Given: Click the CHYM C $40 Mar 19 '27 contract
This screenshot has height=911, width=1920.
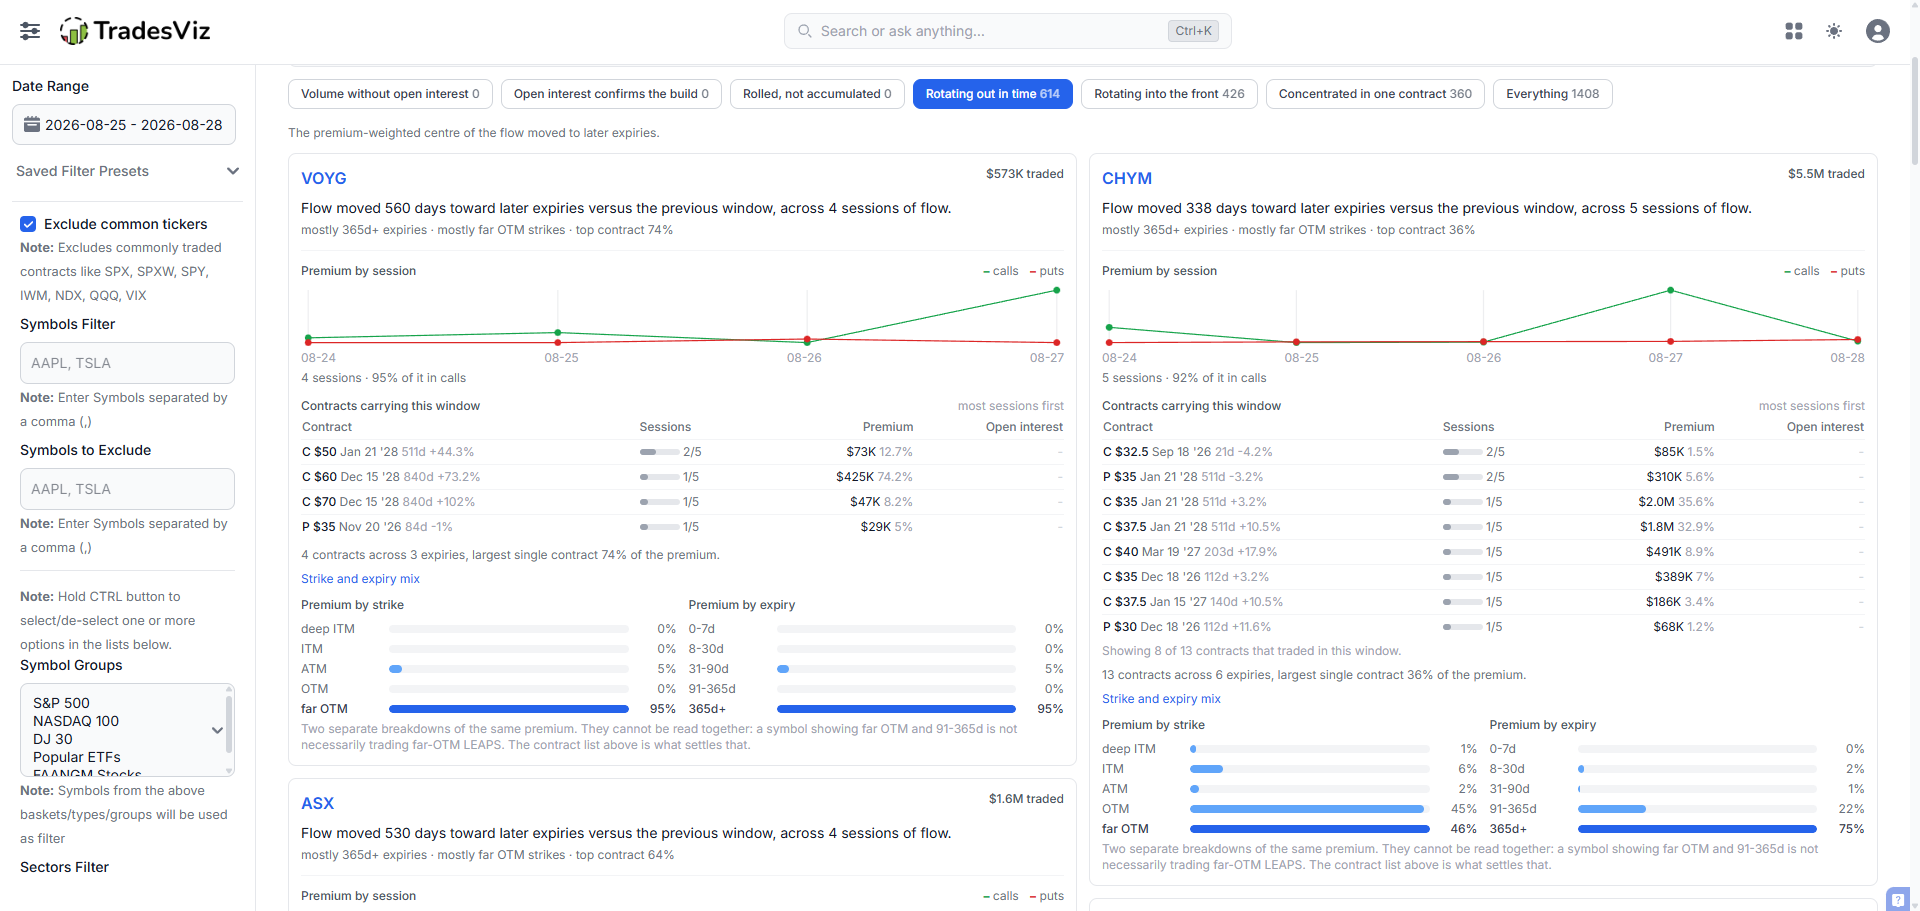Looking at the screenshot, I should click(x=1190, y=552).
